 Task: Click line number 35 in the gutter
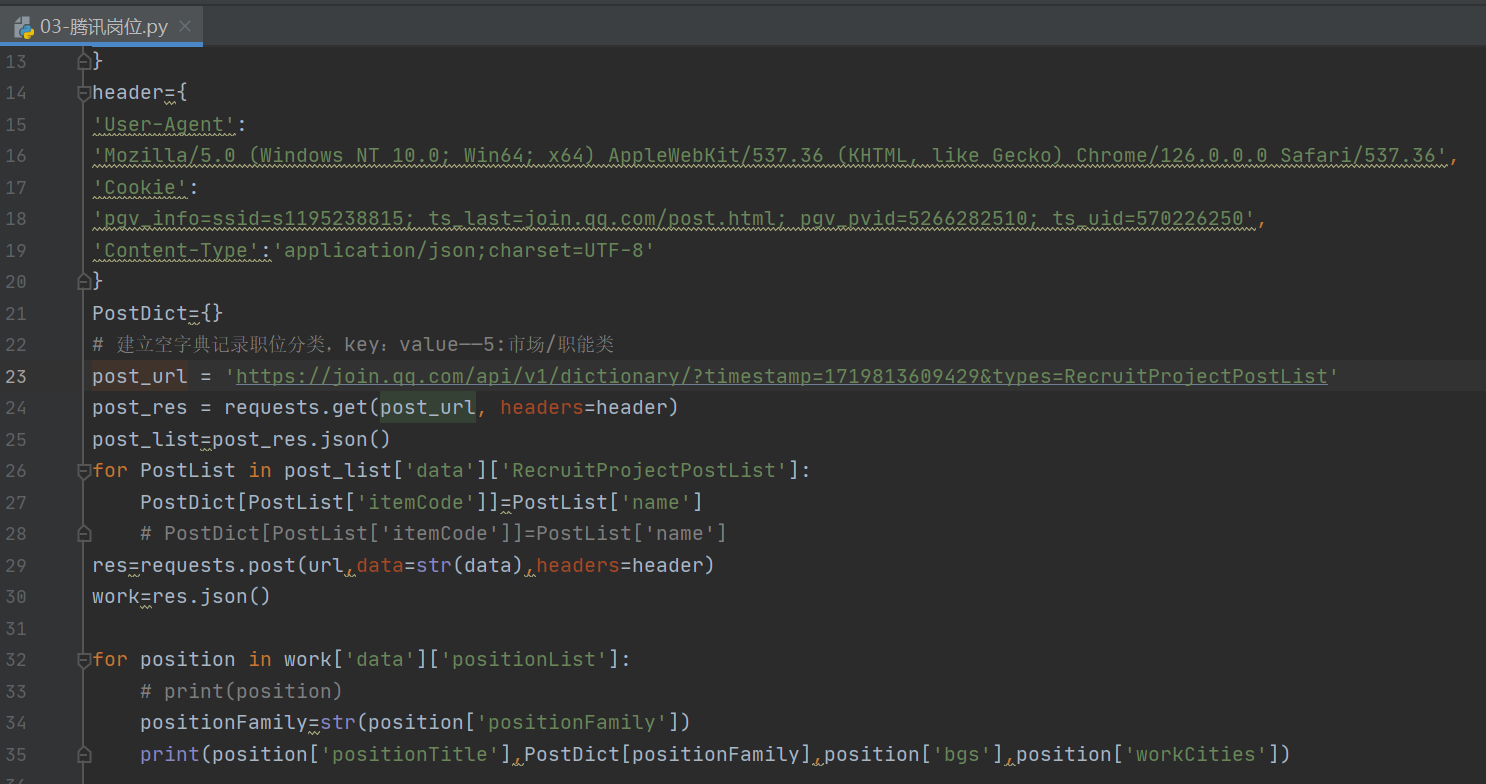tap(16, 754)
